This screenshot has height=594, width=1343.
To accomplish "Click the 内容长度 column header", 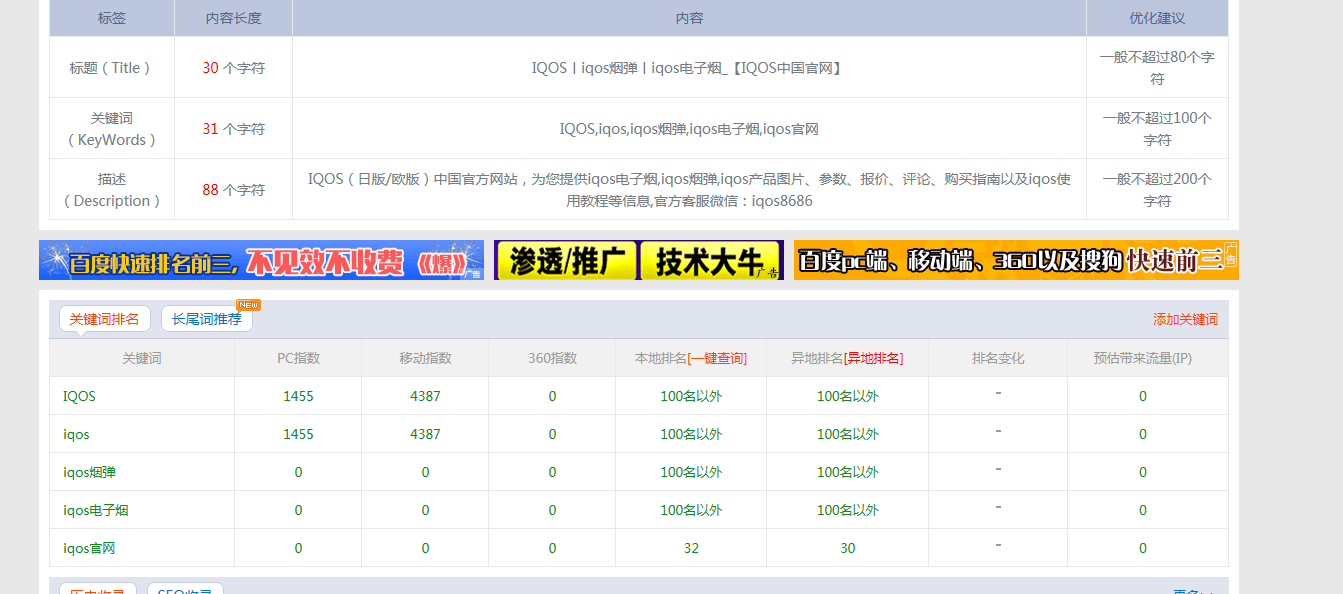I will click(x=233, y=19).
